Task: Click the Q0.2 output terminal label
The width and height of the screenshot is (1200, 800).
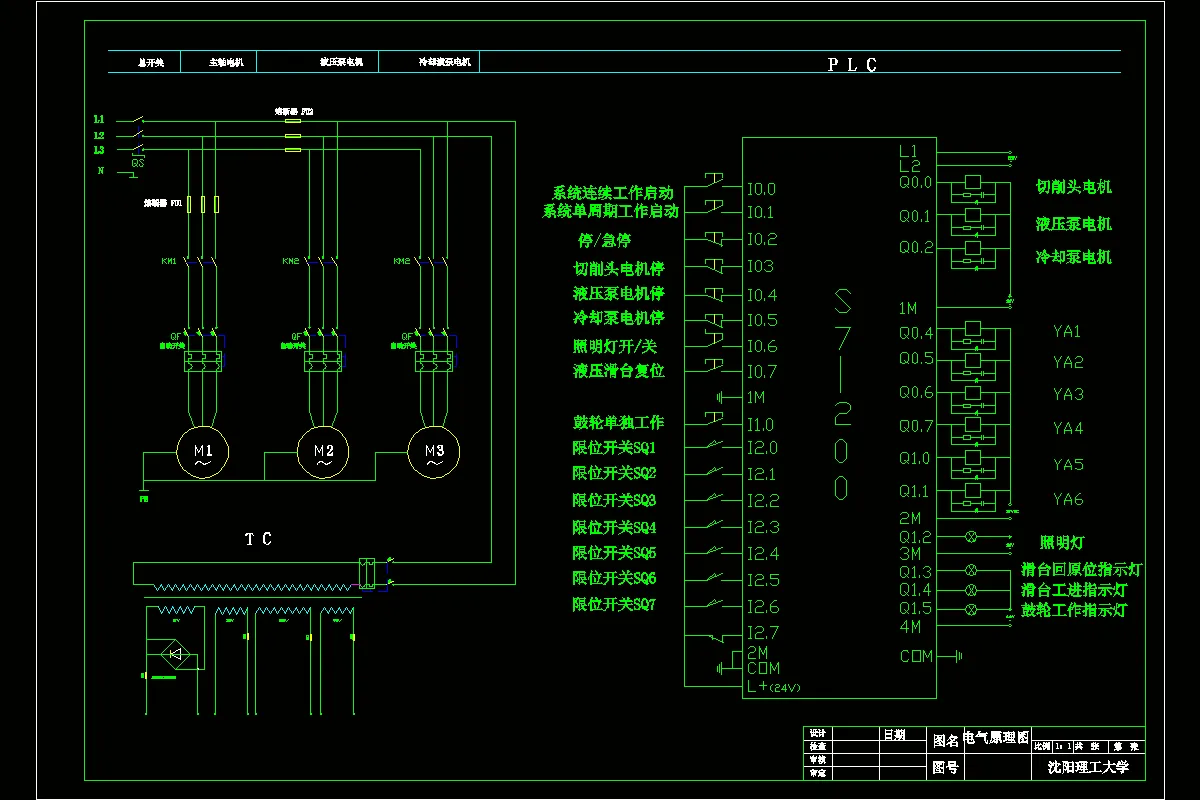Action: (x=915, y=247)
